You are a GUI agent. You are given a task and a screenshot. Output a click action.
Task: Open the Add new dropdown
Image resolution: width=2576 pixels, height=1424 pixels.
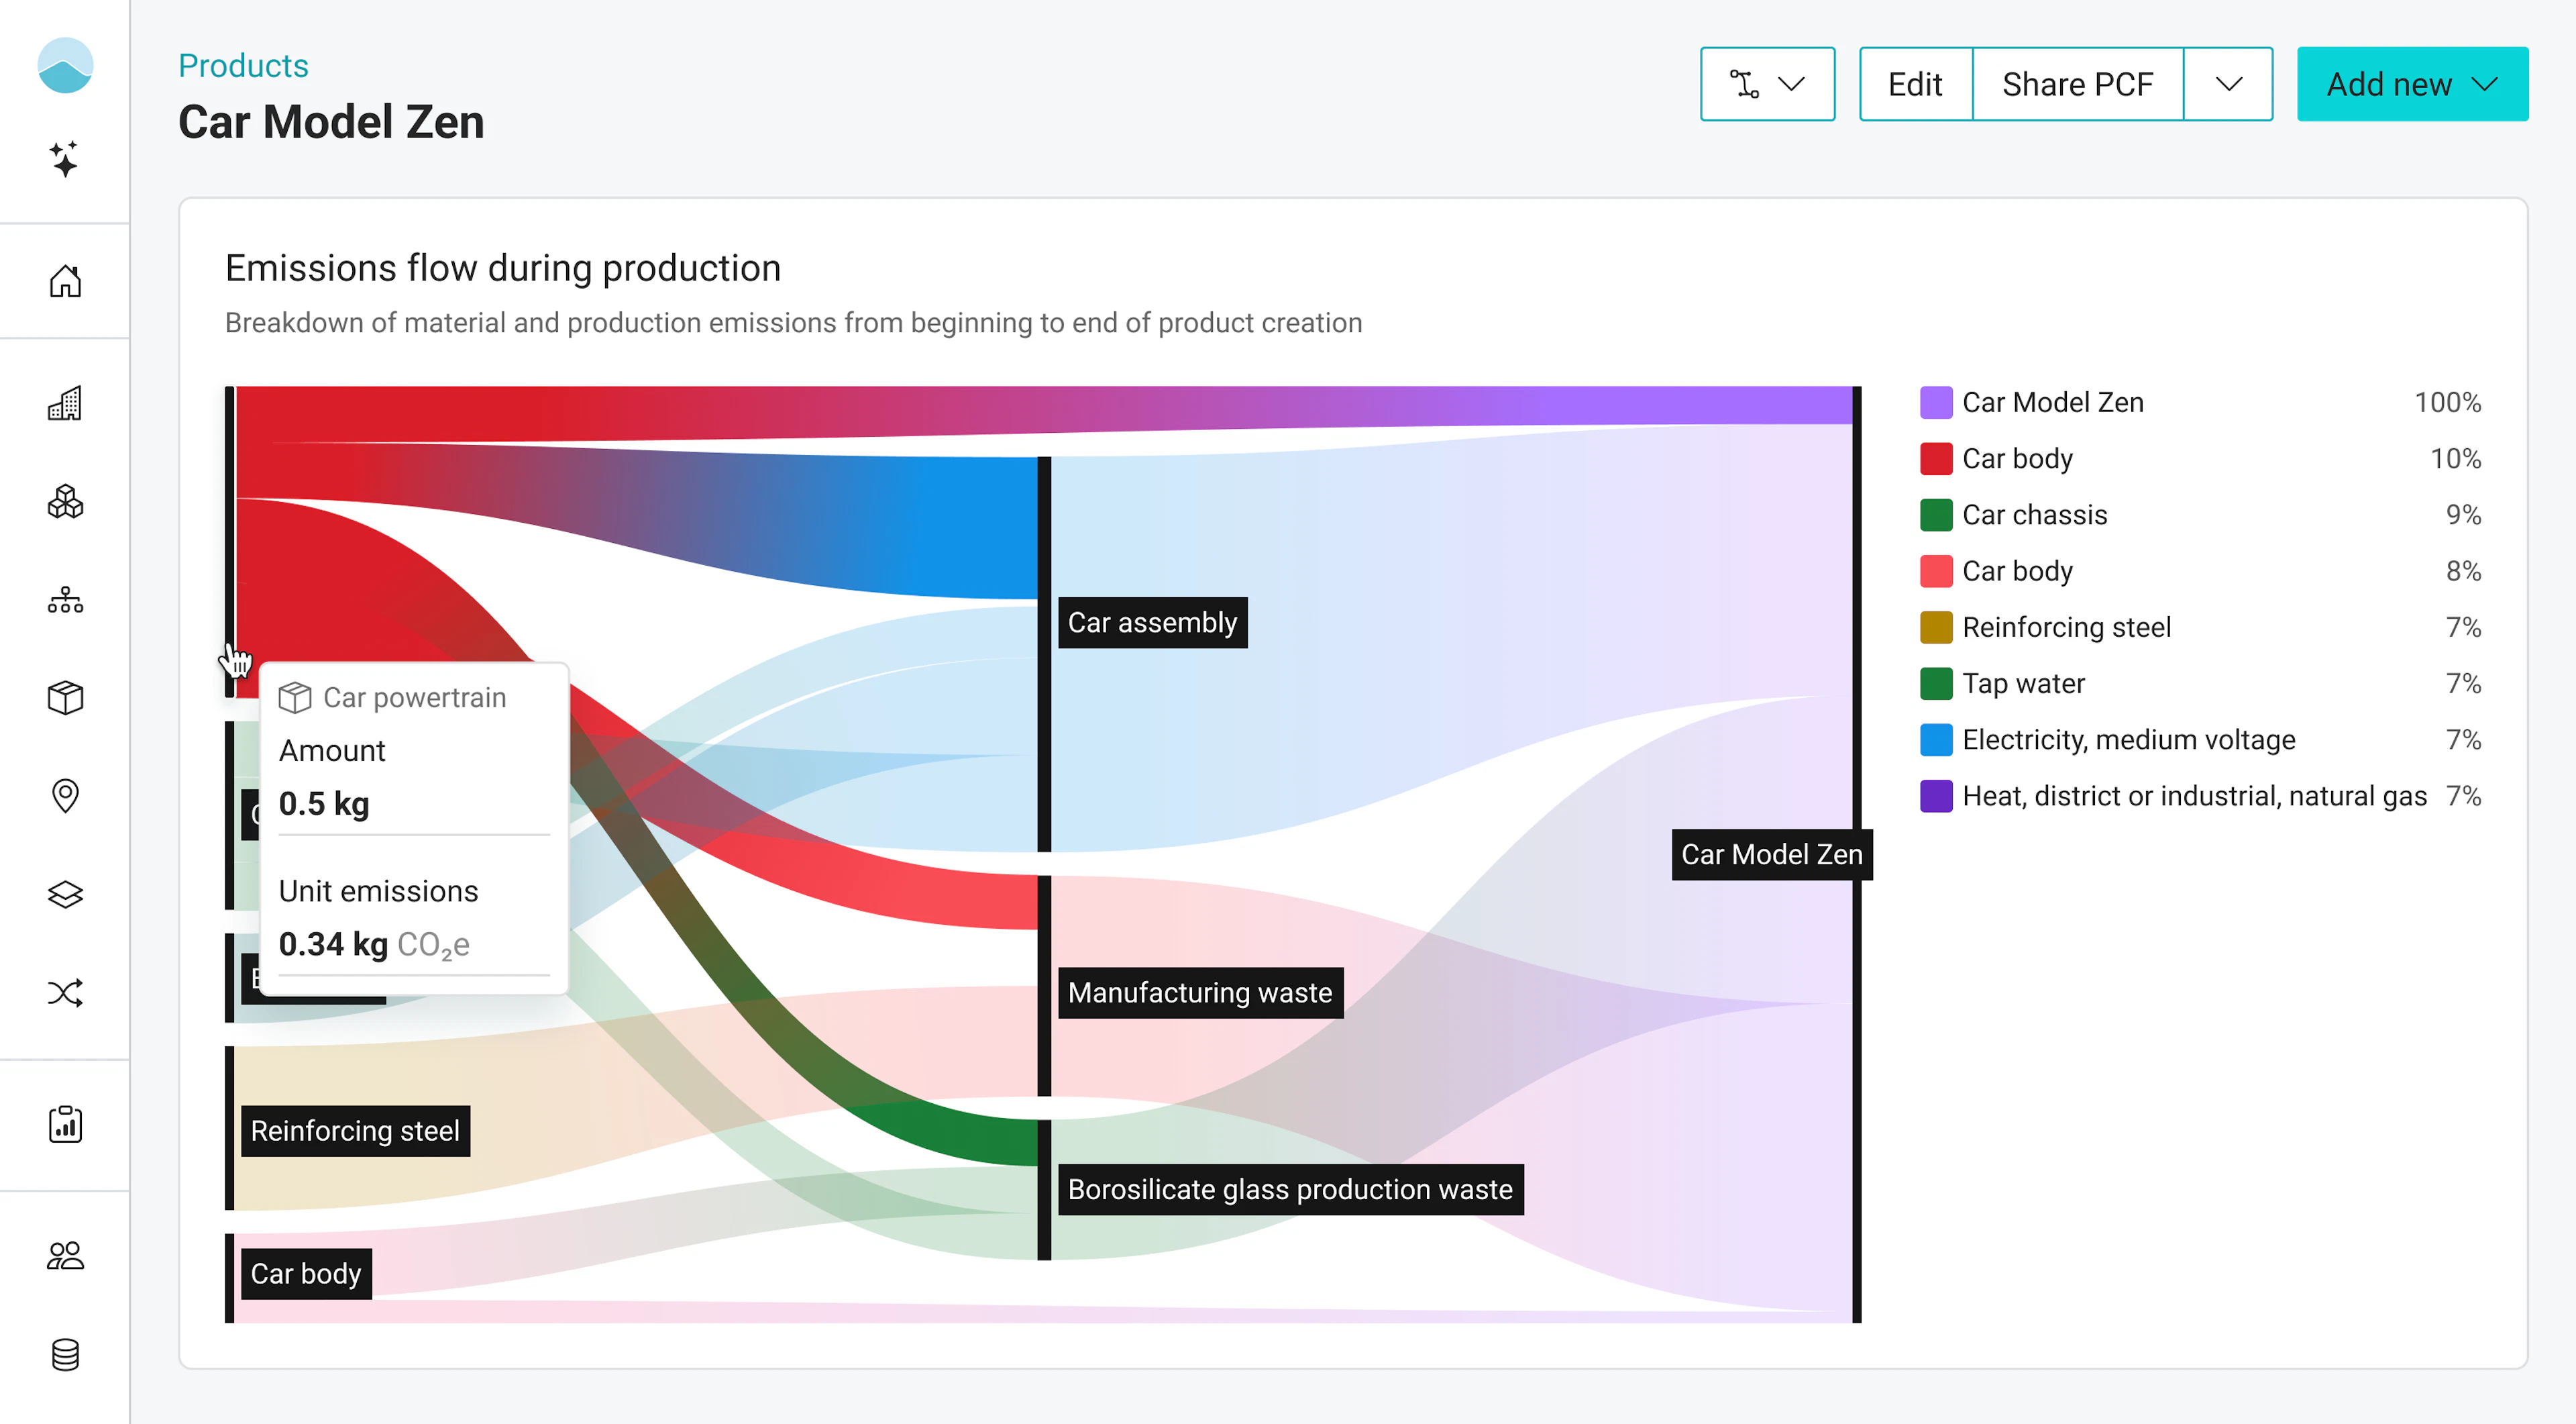click(x=2411, y=84)
